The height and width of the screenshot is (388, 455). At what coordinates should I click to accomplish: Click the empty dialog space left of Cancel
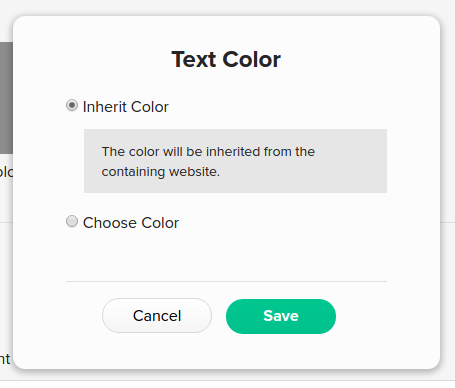coord(57,316)
